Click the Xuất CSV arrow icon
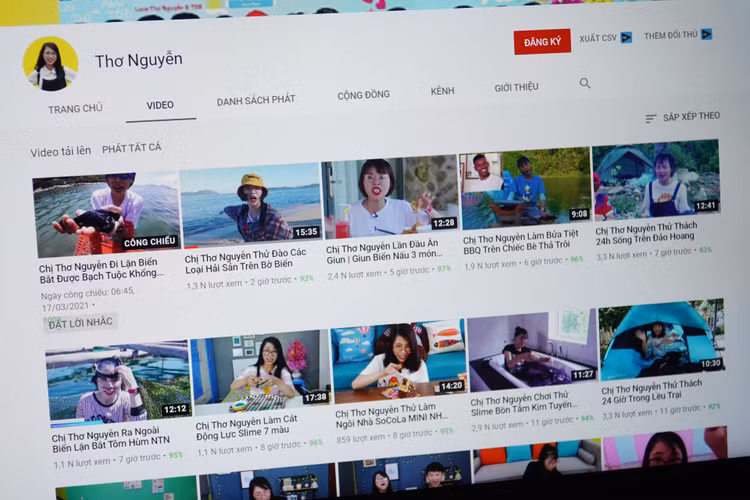This screenshot has width=750, height=500. coord(626,37)
